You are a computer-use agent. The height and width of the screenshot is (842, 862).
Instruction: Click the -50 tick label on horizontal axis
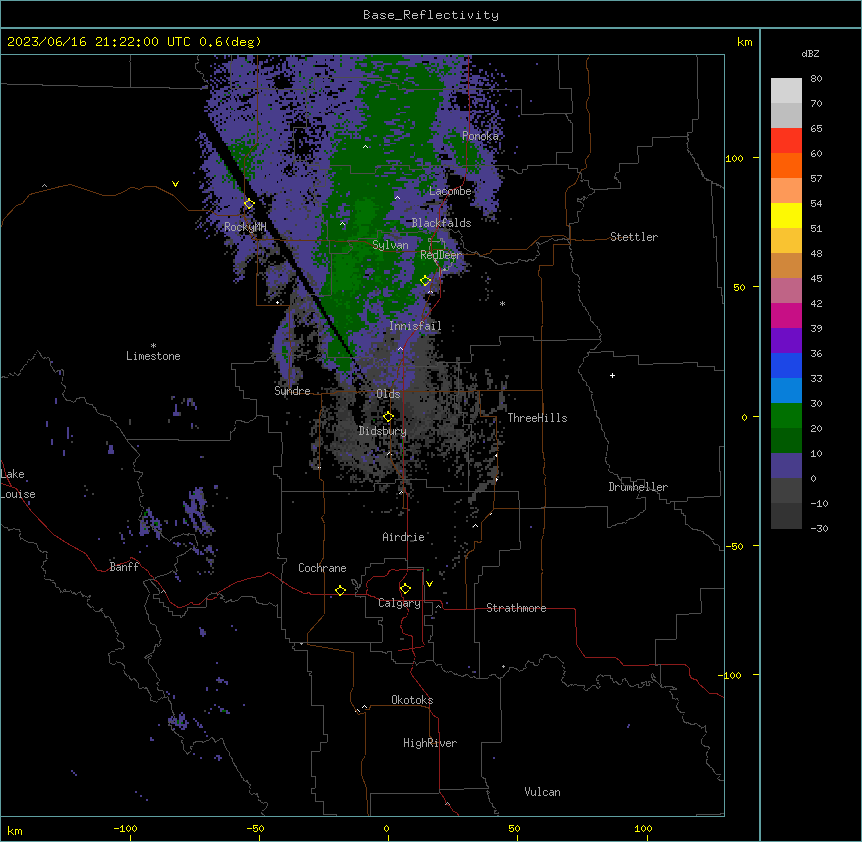(255, 828)
